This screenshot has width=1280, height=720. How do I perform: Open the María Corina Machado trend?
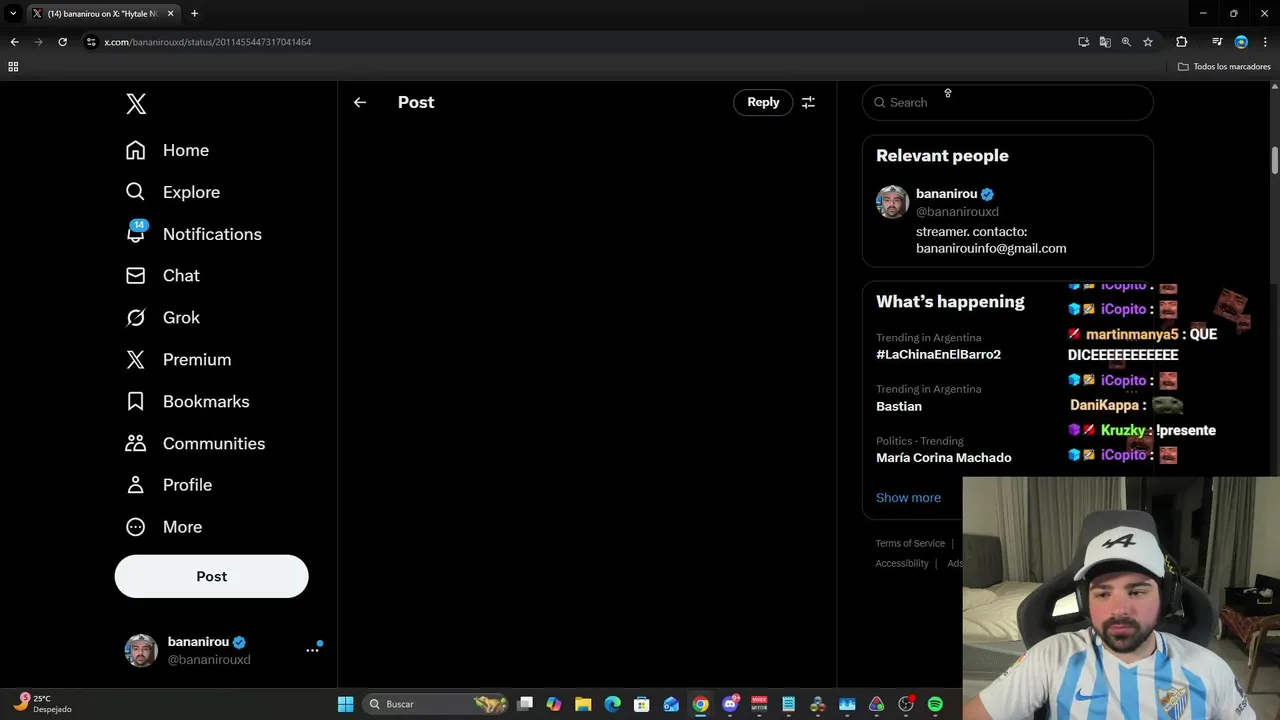[x=943, y=457]
